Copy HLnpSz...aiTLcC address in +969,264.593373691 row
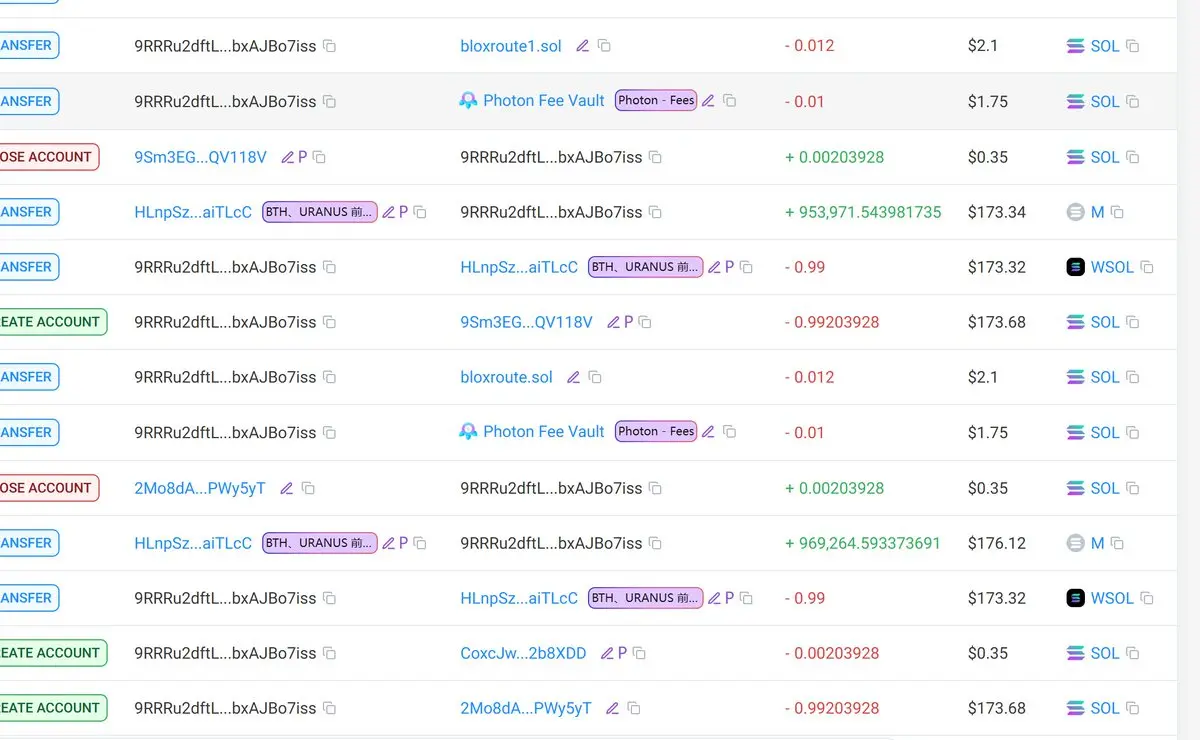Screen dimensions: 1200x740 (x=420, y=543)
